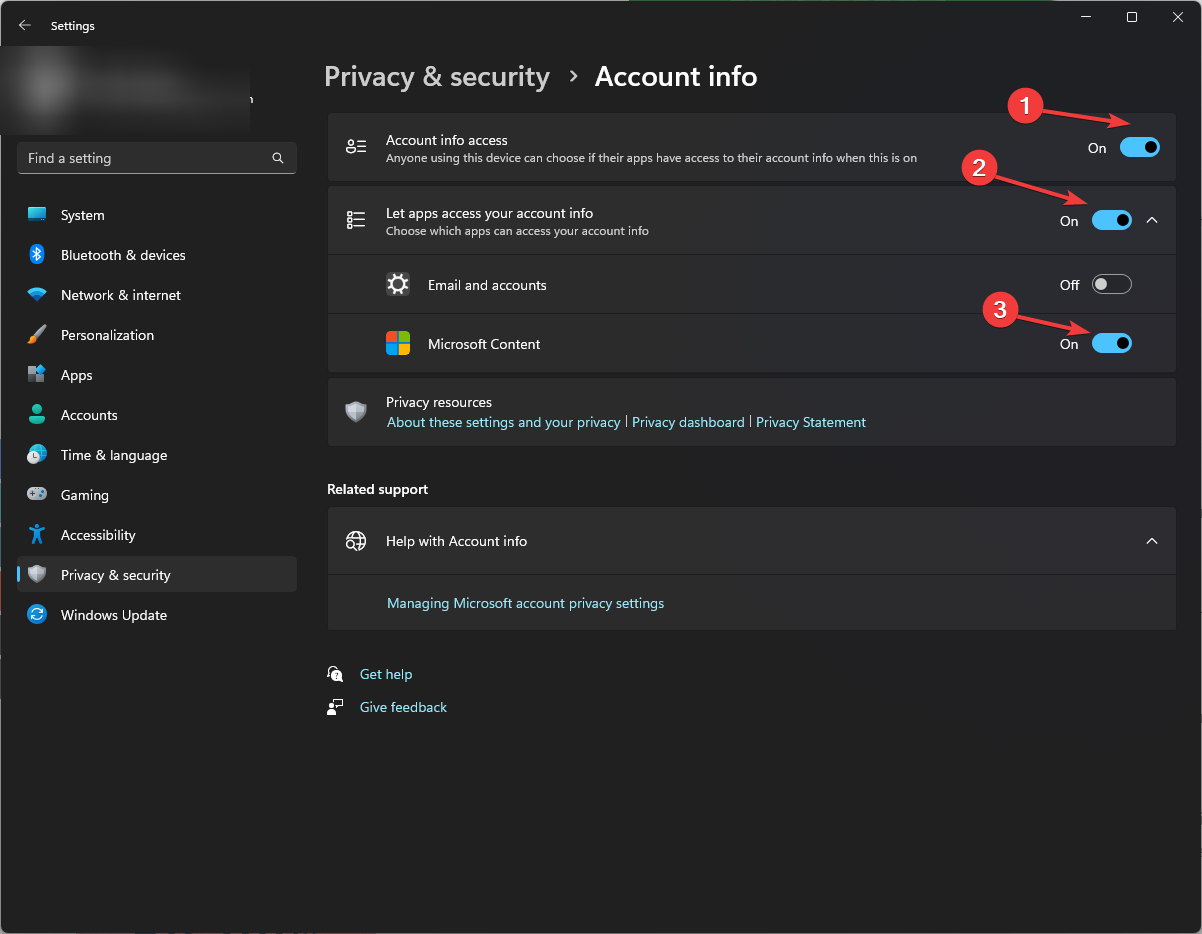1202x934 pixels.
Task: Select Time & language in sidebar
Action: pos(113,455)
